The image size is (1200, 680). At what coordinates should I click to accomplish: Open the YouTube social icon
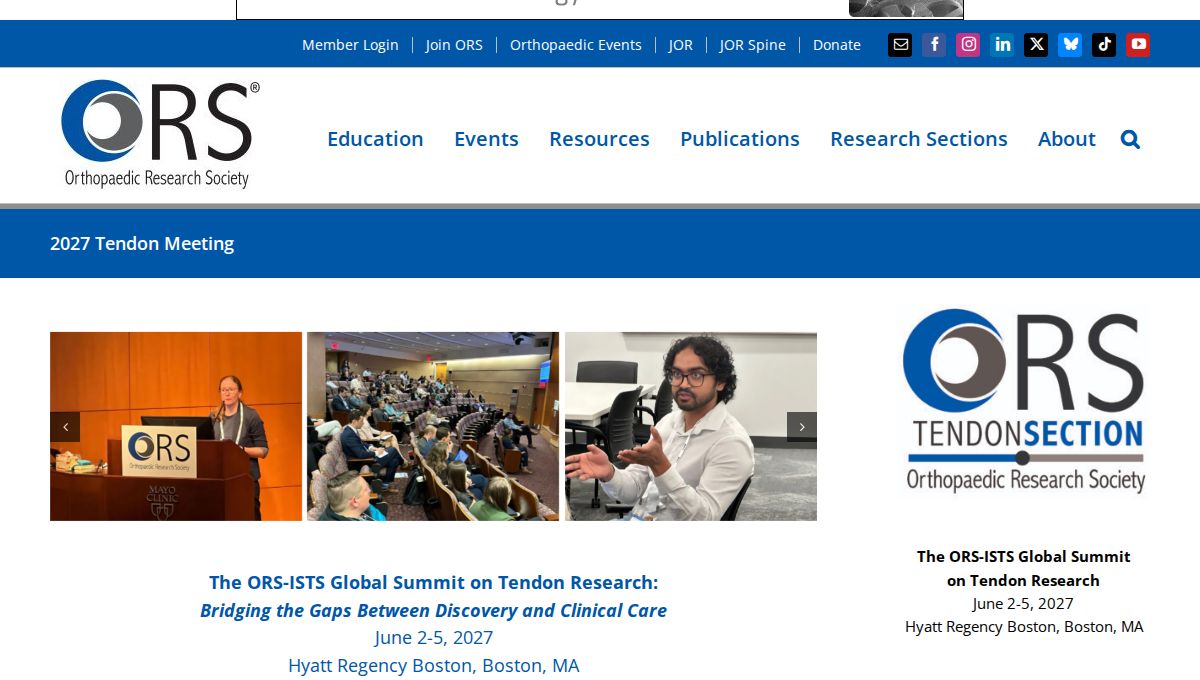[x=1138, y=44]
